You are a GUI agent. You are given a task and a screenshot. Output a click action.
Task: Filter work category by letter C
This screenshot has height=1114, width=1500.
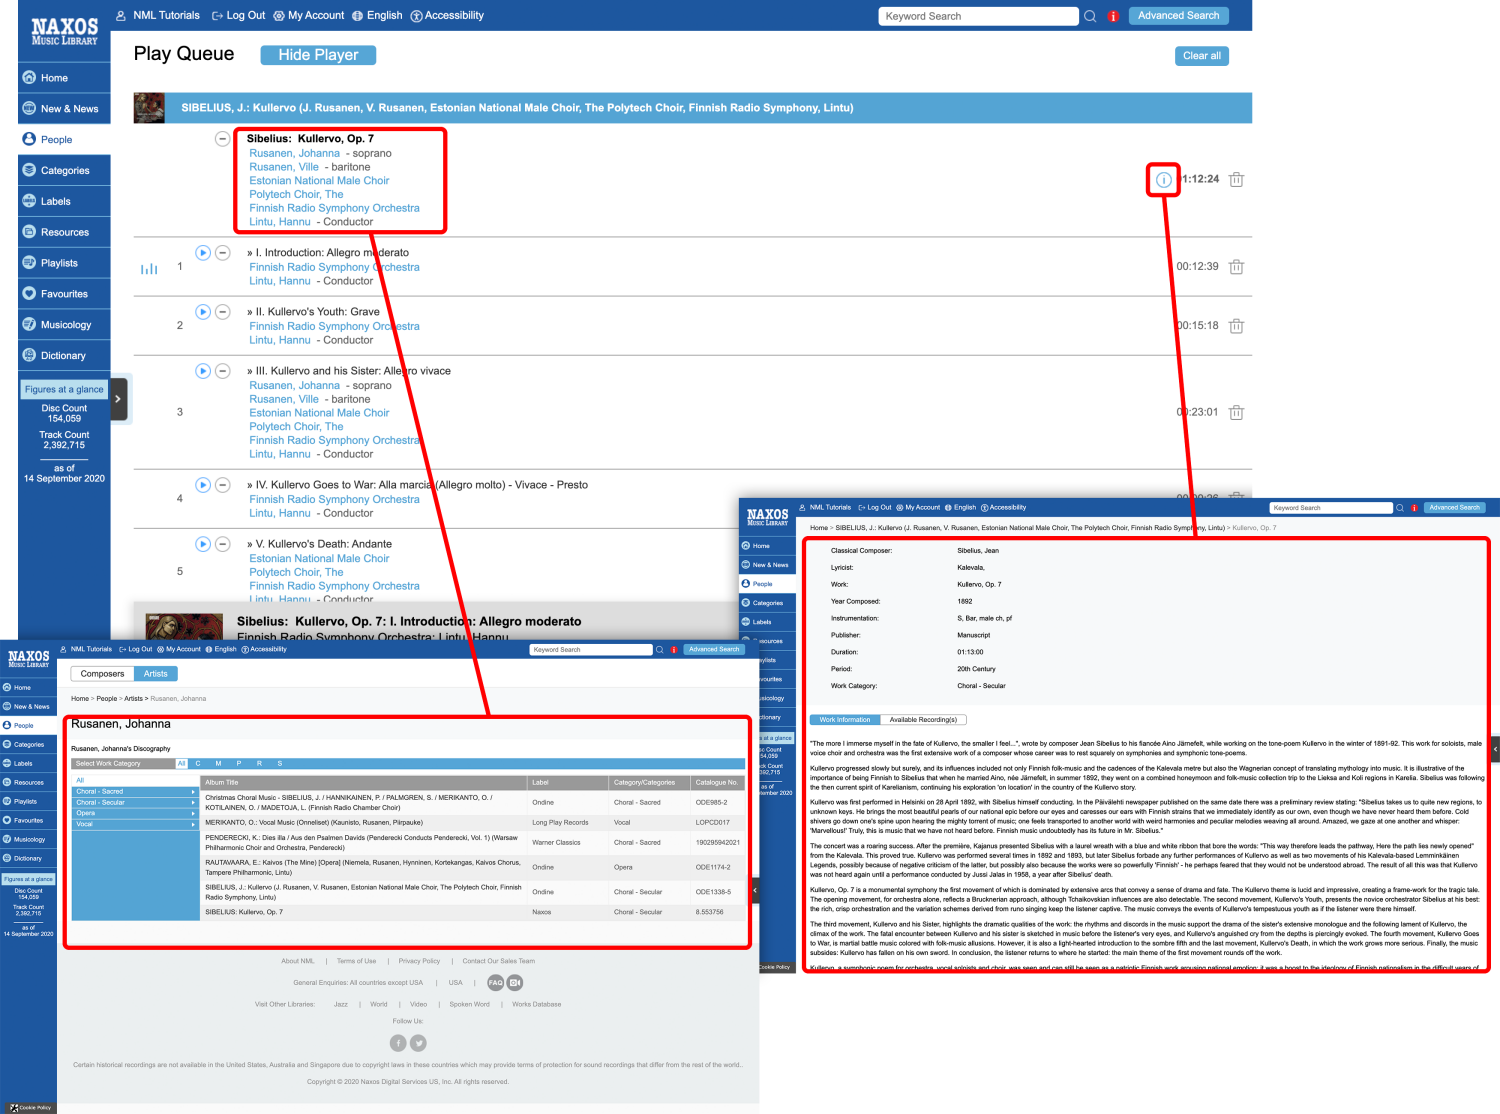(198, 764)
